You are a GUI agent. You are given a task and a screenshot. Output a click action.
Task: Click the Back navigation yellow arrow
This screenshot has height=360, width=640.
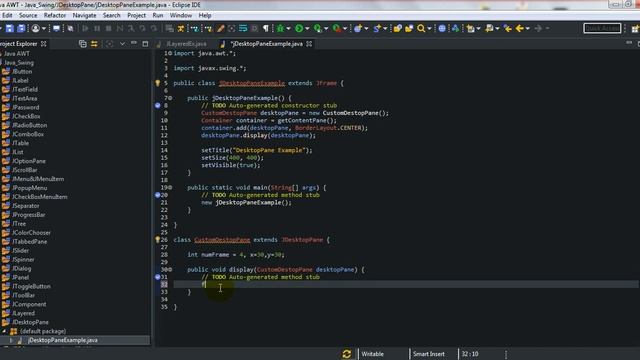click(x=519, y=28)
